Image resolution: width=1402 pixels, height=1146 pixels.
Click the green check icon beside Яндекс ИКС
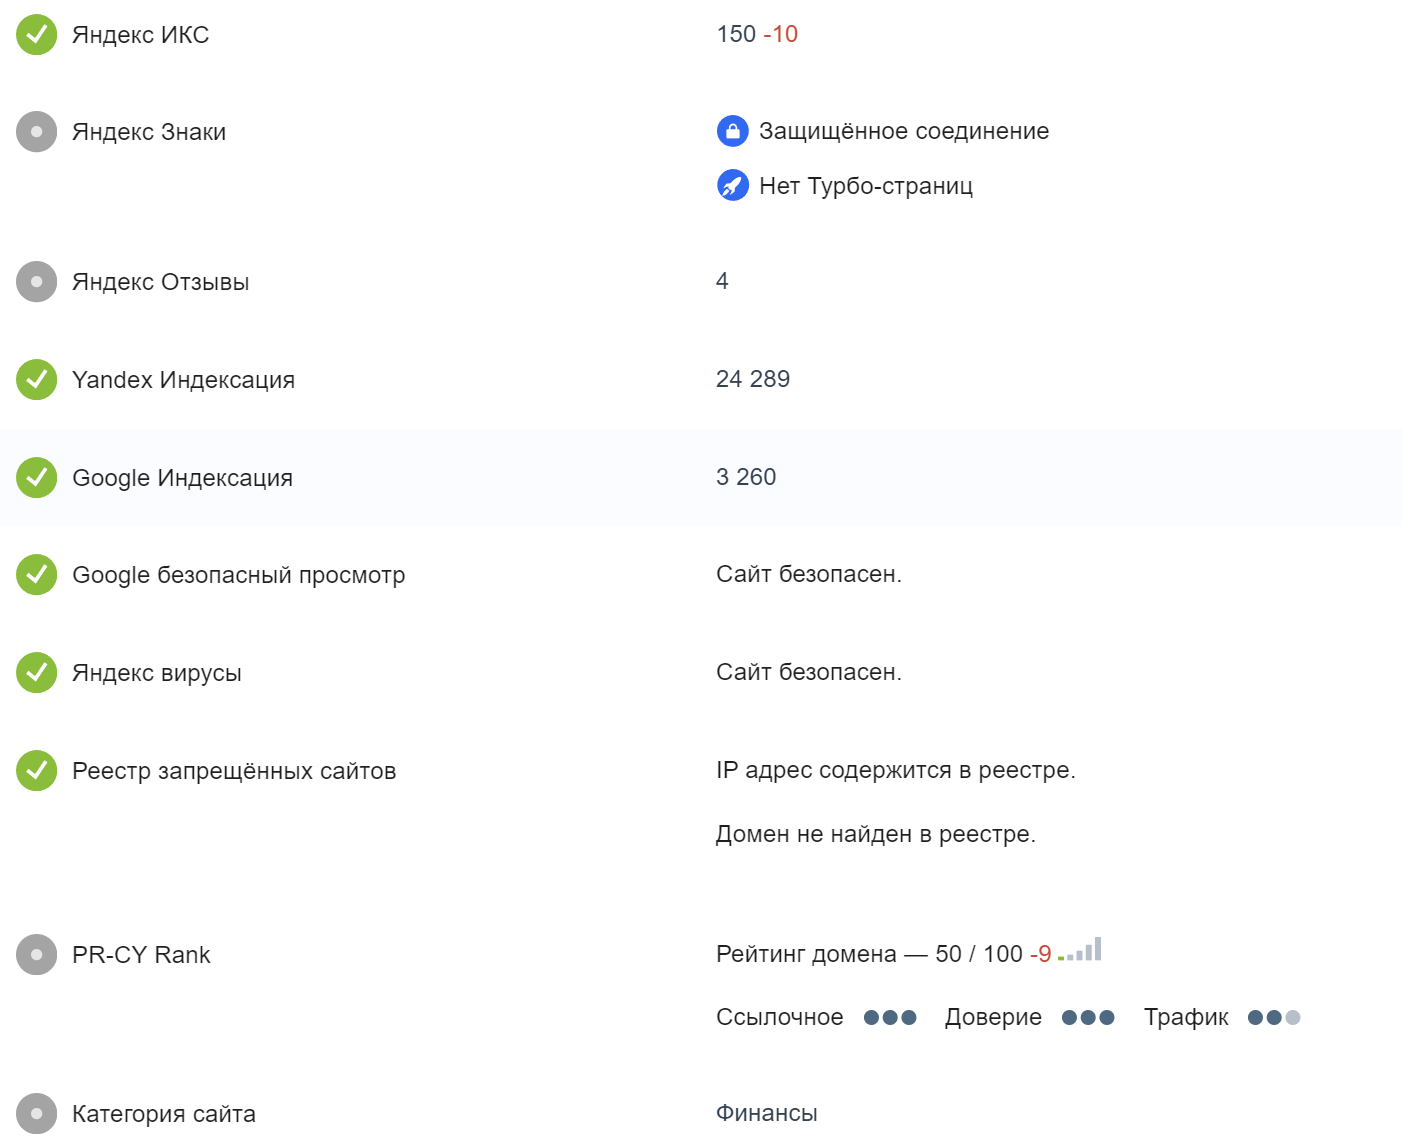point(37,35)
